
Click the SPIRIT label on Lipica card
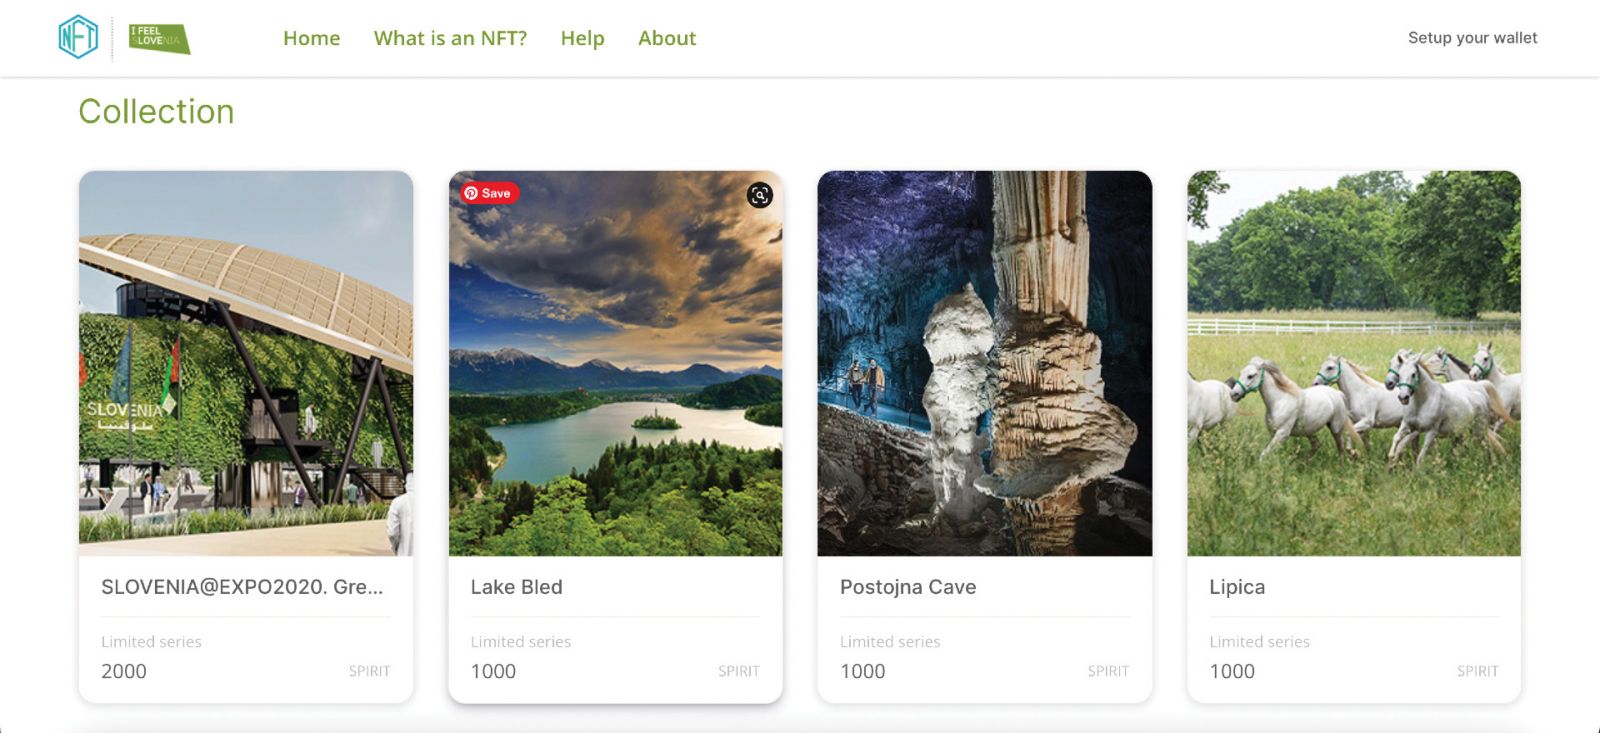pyautogui.click(x=1477, y=671)
